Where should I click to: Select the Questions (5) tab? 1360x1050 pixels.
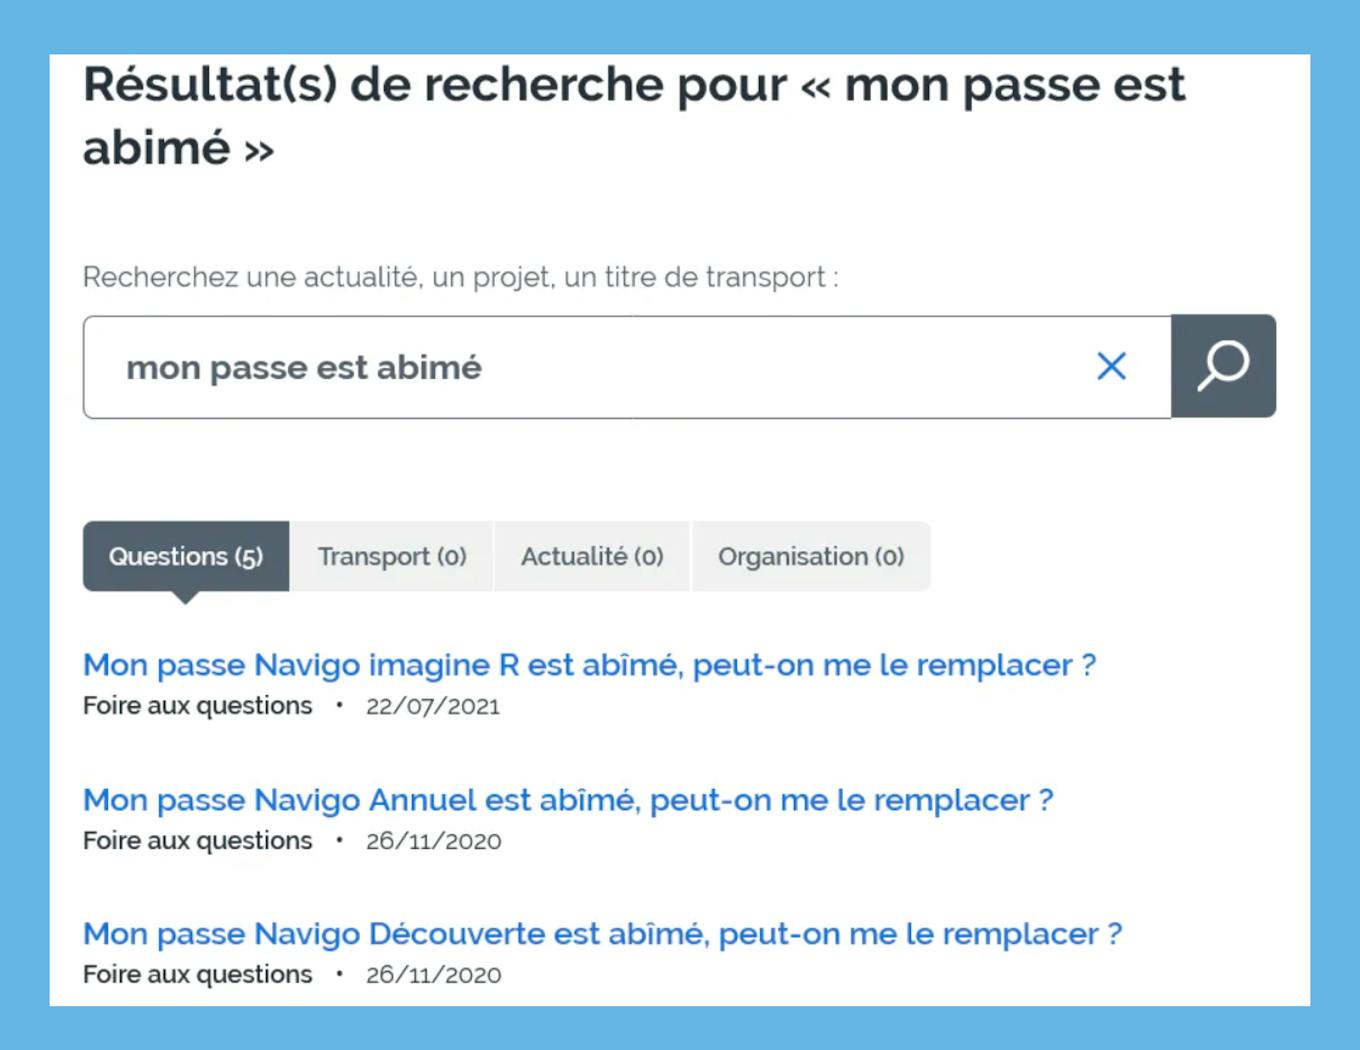[186, 556]
